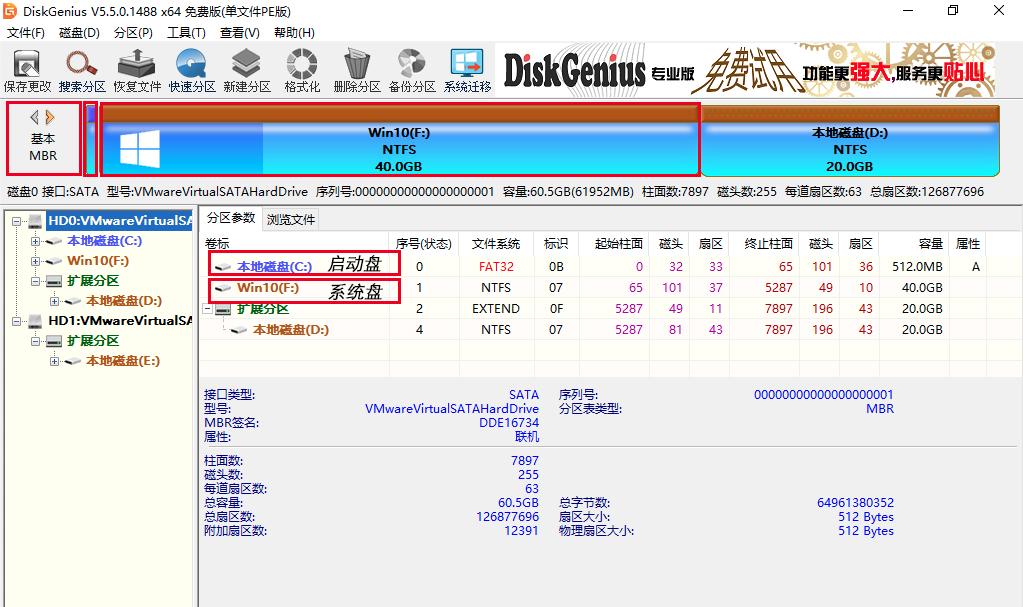Collapse 扩展分区 row in partition table

[x=207, y=309]
